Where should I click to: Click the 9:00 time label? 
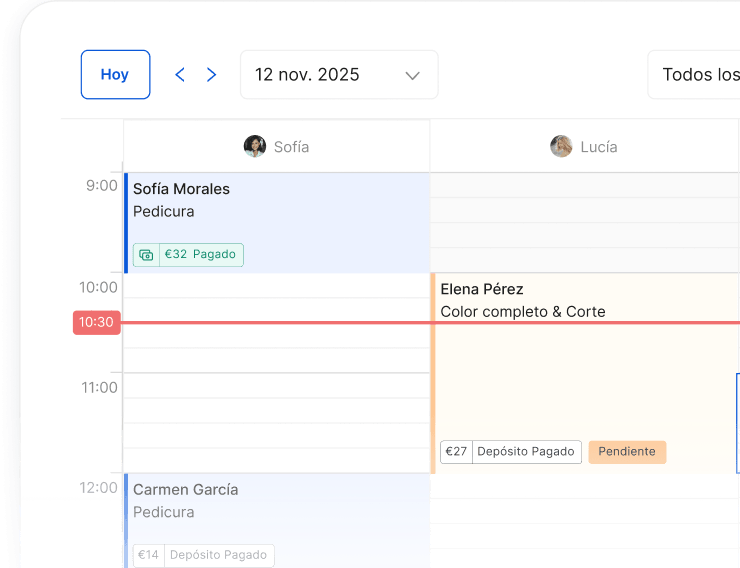point(101,186)
